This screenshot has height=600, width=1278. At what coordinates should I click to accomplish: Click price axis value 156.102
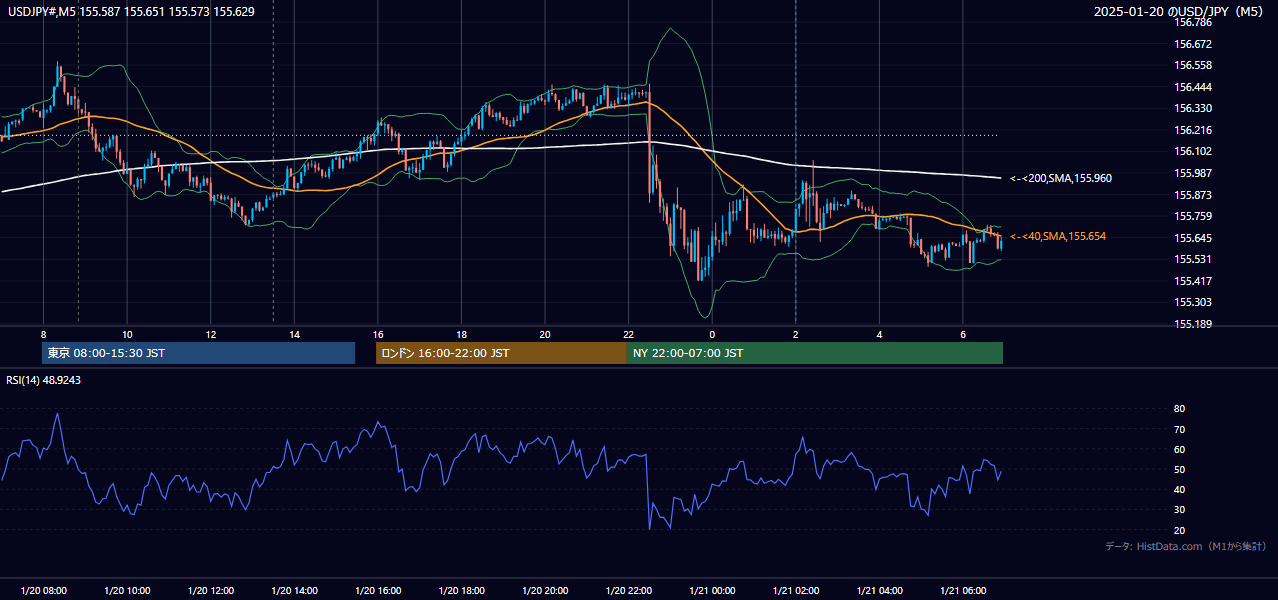point(1193,151)
